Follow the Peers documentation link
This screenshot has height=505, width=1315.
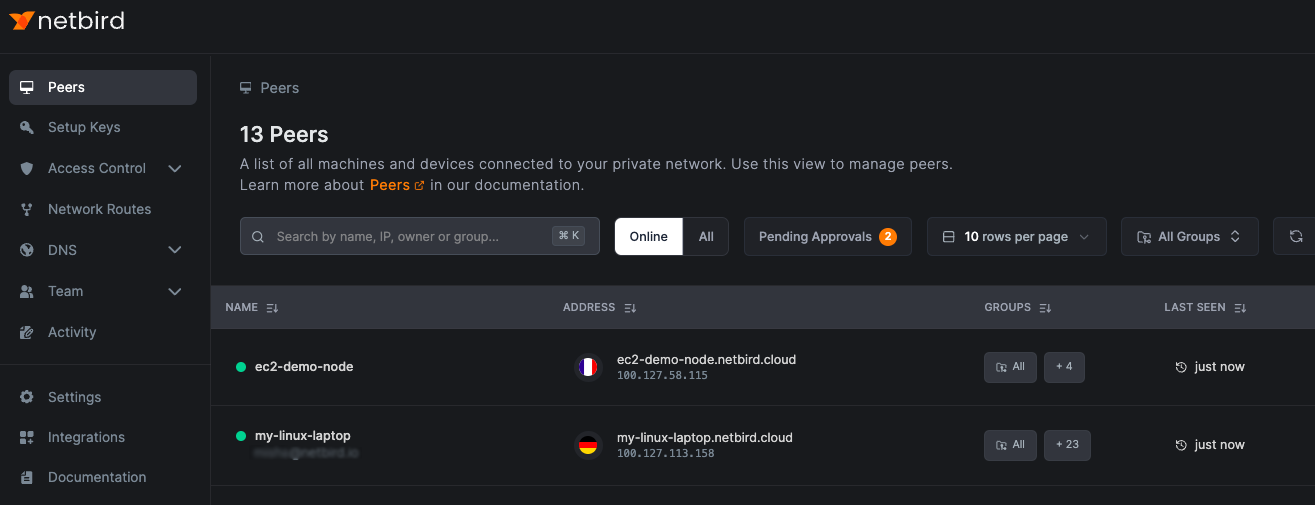[396, 185]
